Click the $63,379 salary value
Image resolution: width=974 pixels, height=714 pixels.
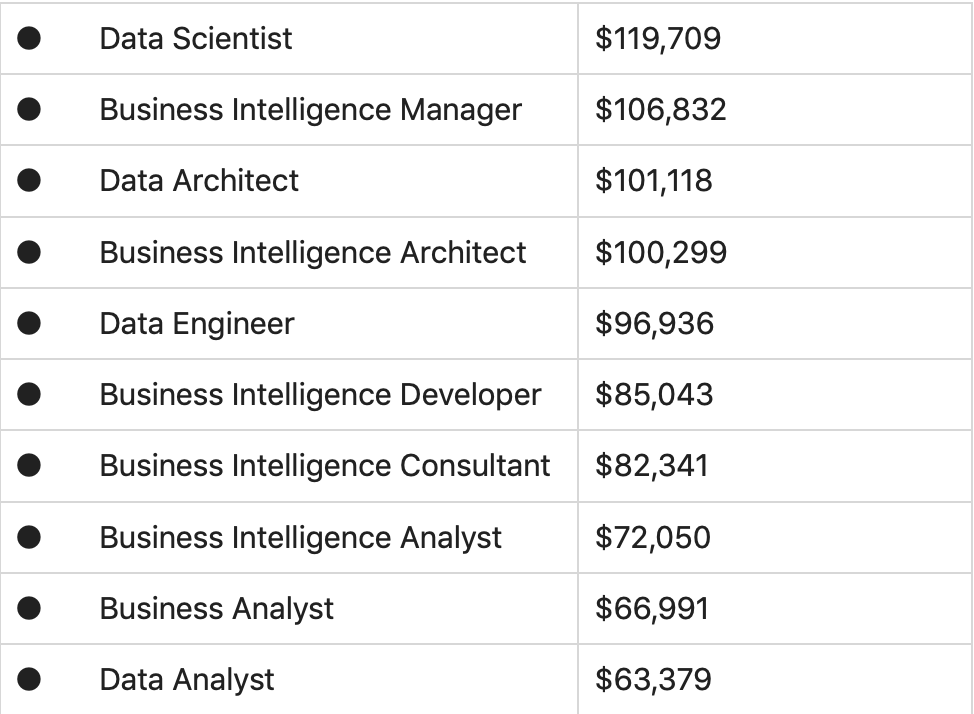(x=653, y=680)
